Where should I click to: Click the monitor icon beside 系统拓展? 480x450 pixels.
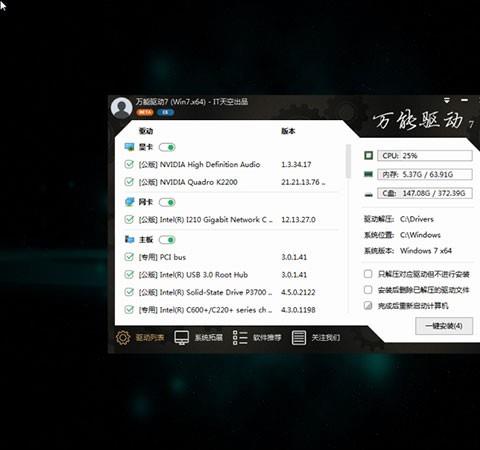pyautogui.click(x=182, y=338)
